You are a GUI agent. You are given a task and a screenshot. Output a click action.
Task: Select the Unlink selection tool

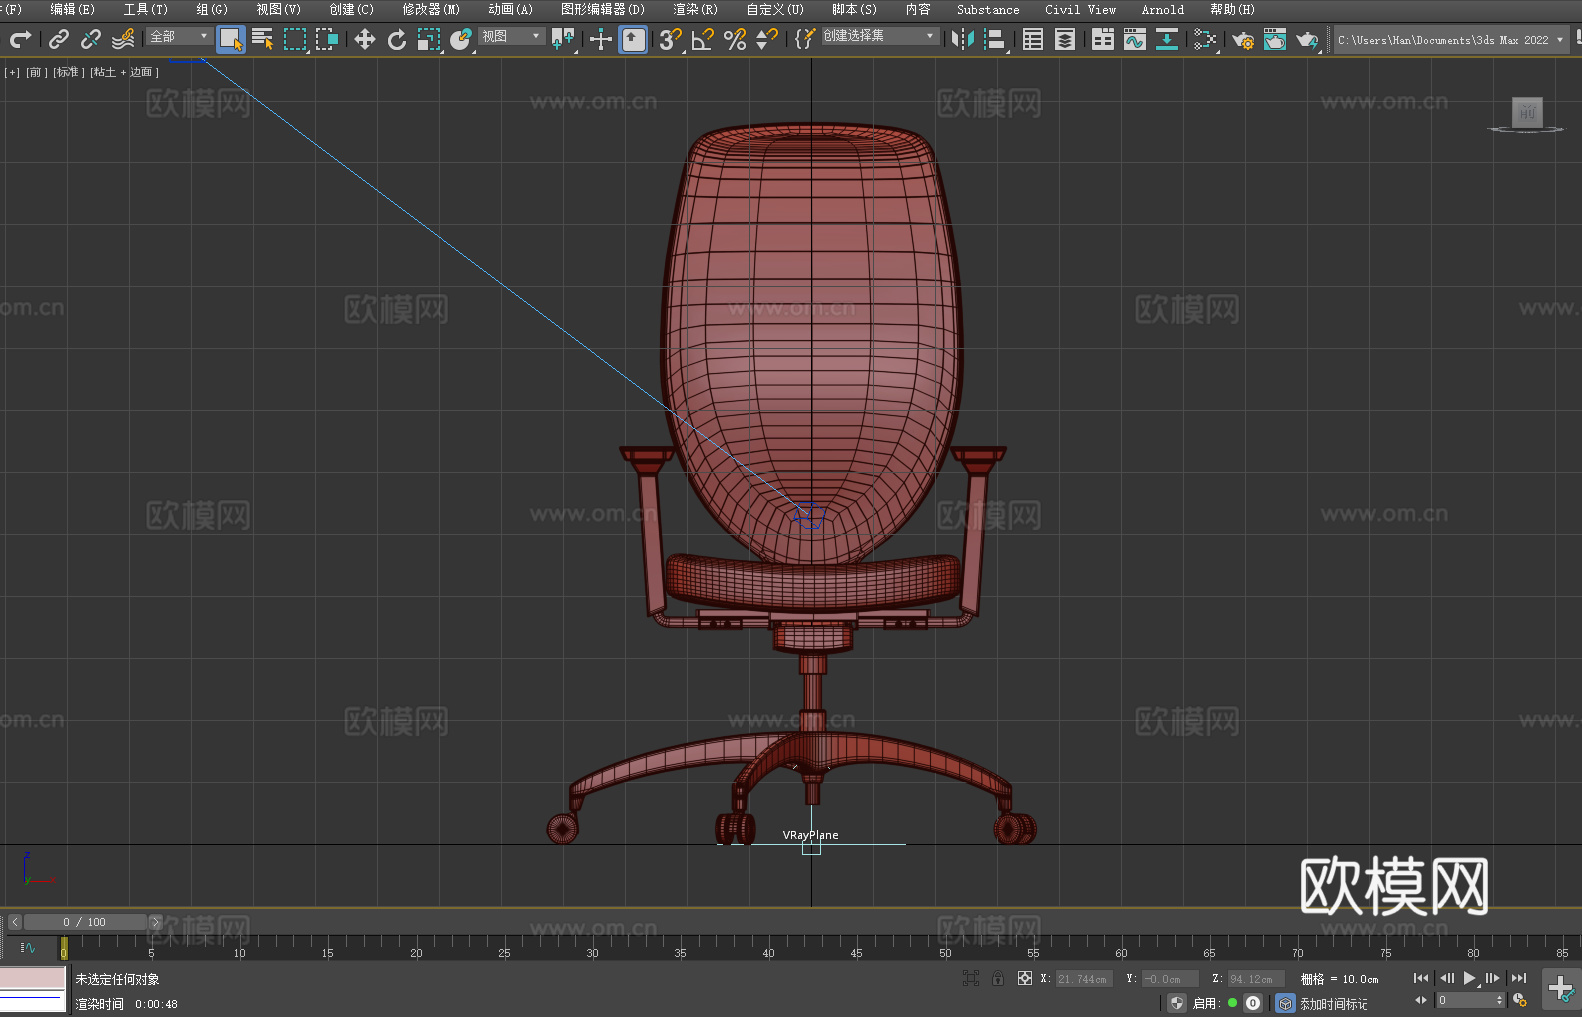pos(91,39)
